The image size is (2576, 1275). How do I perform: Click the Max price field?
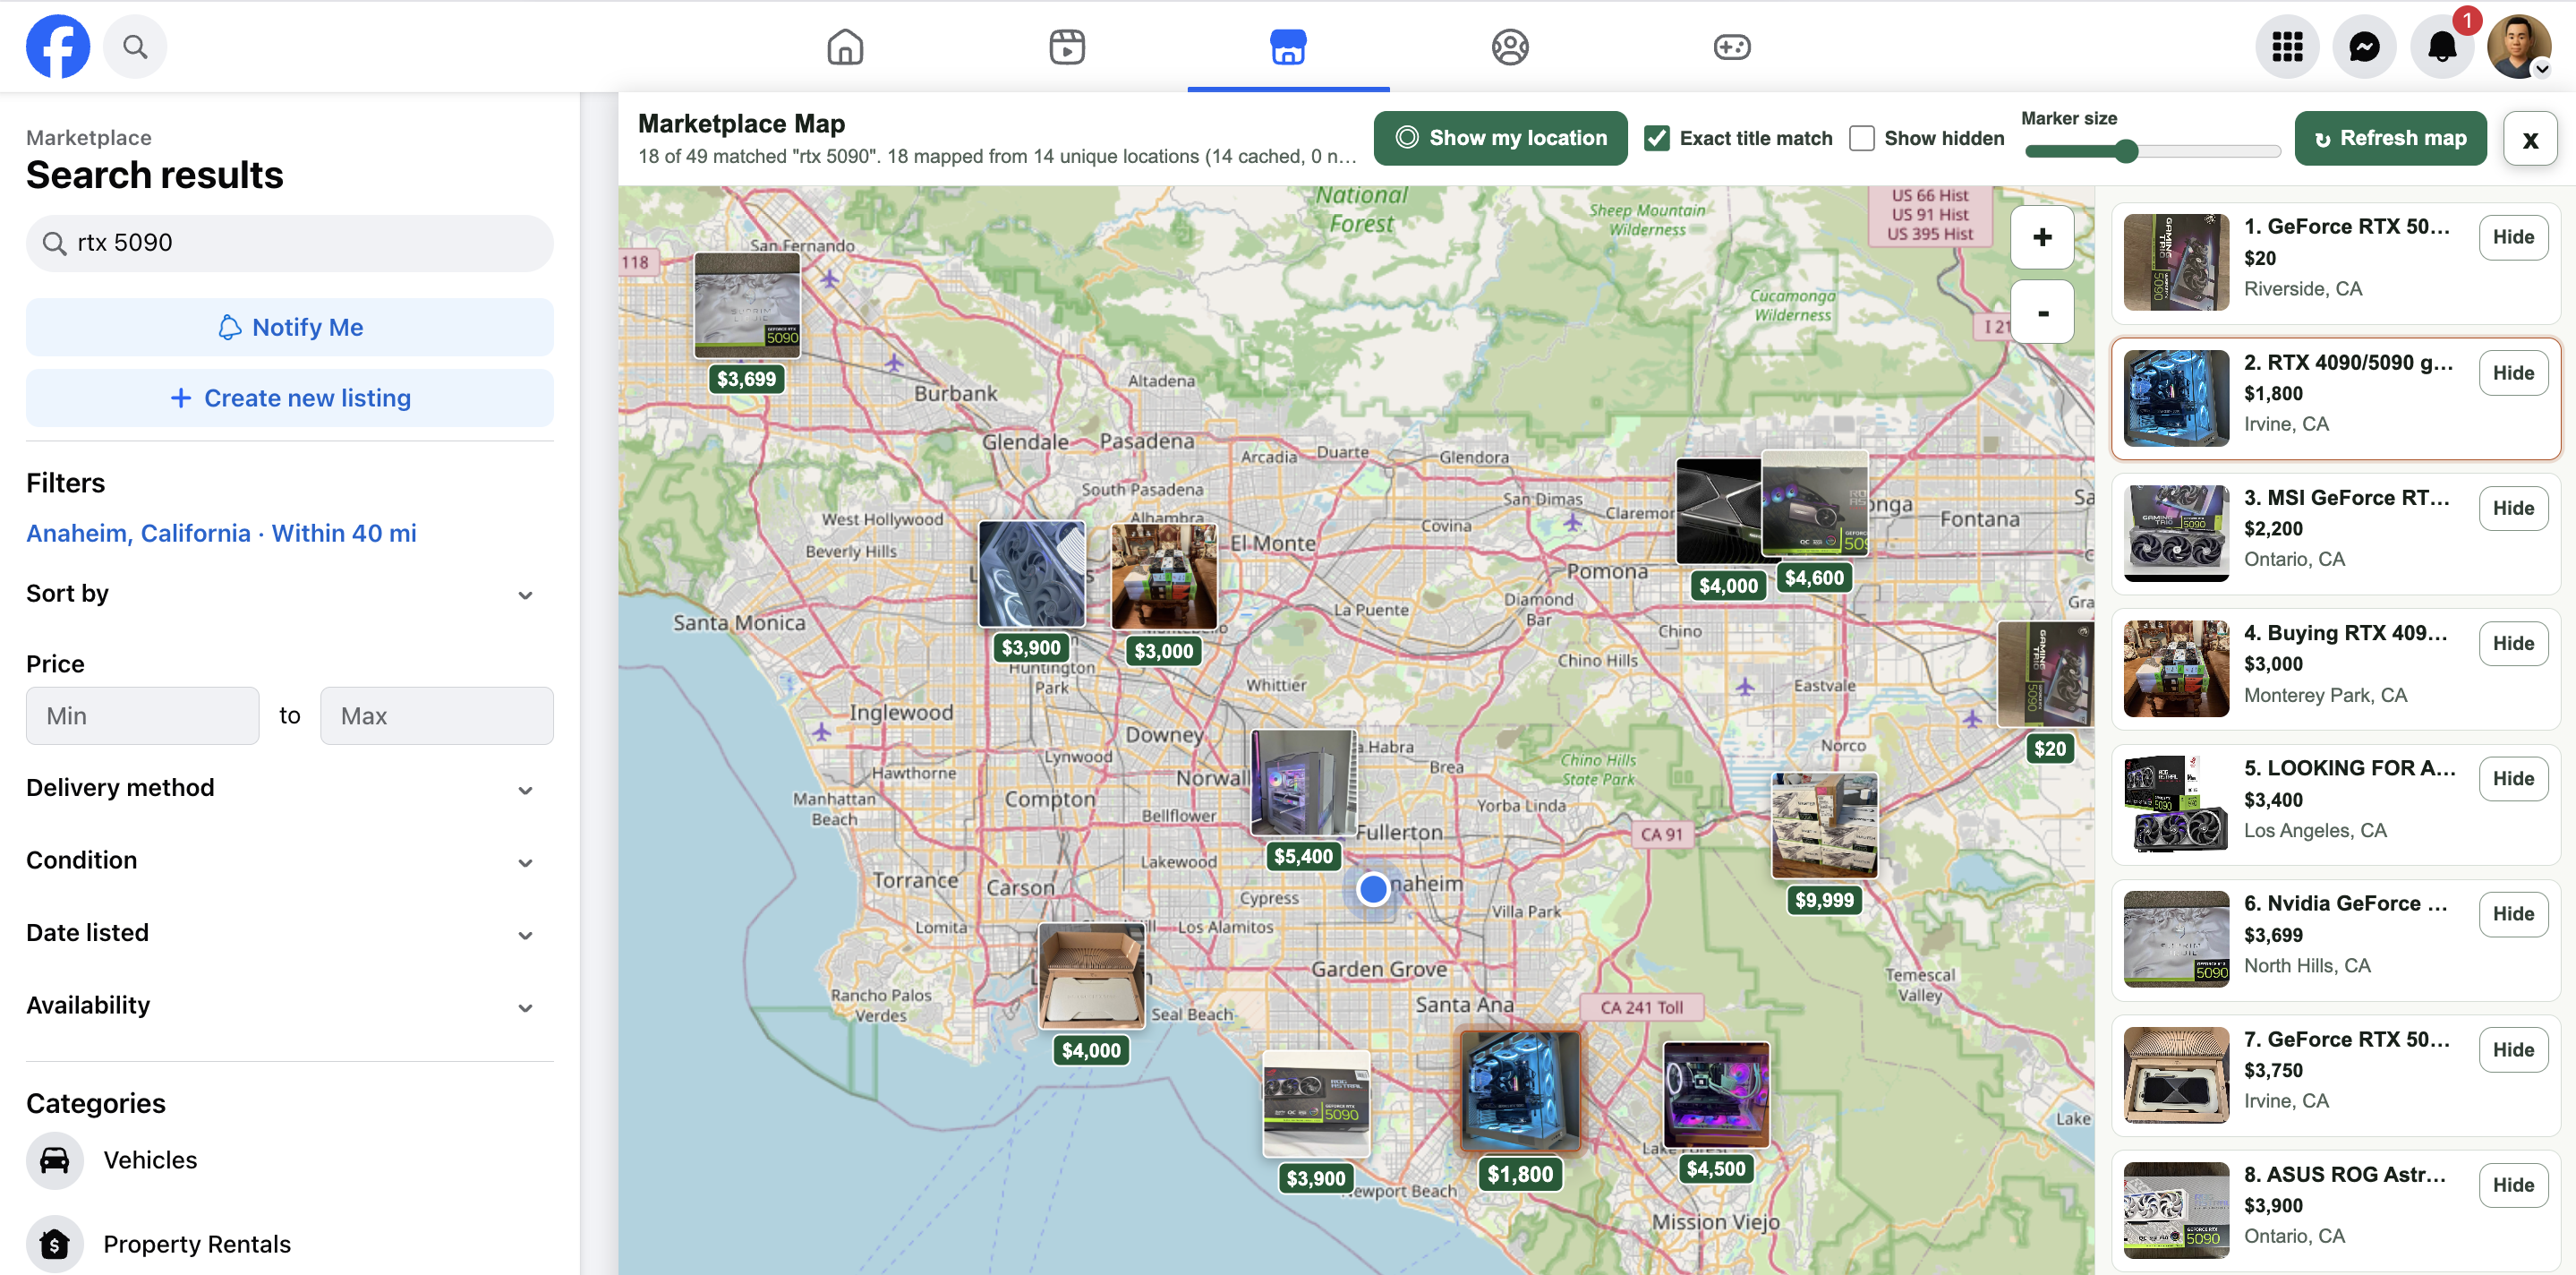[x=437, y=716]
